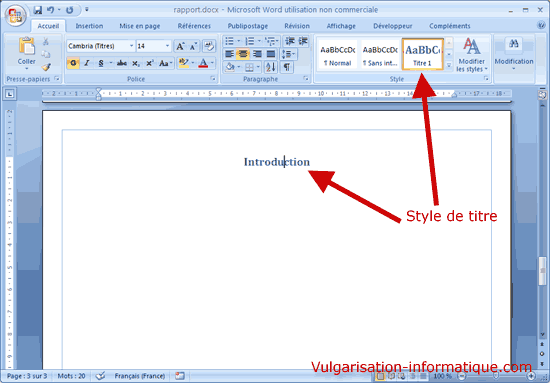This screenshot has width=550, height=383.
Task: Apply the Normal style
Action: [337, 54]
